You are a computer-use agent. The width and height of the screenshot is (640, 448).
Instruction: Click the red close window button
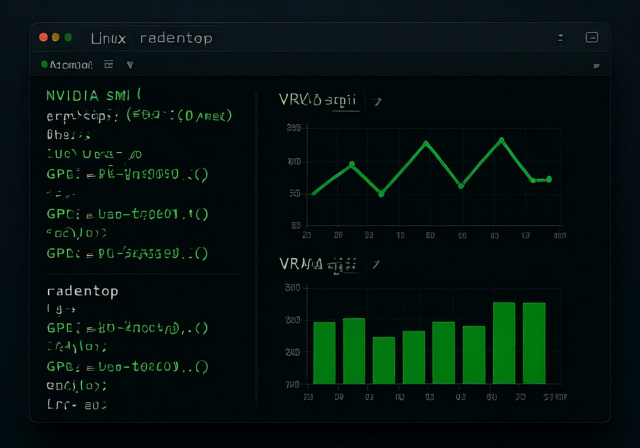43,38
